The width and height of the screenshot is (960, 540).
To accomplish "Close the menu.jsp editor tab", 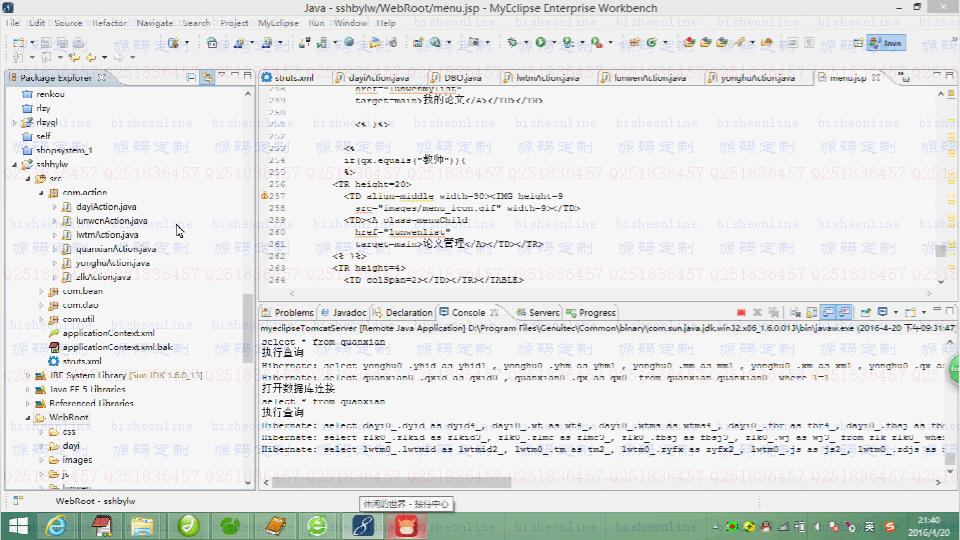I will pyautogui.click(x=876, y=78).
